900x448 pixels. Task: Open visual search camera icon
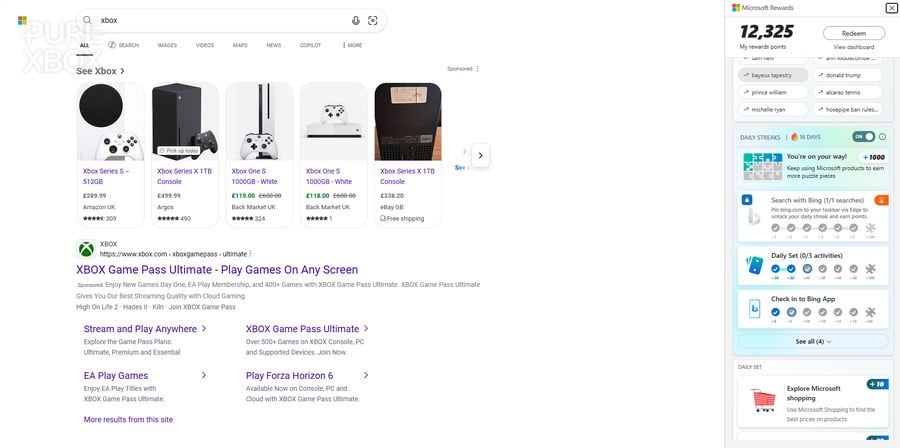tap(373, 21)
